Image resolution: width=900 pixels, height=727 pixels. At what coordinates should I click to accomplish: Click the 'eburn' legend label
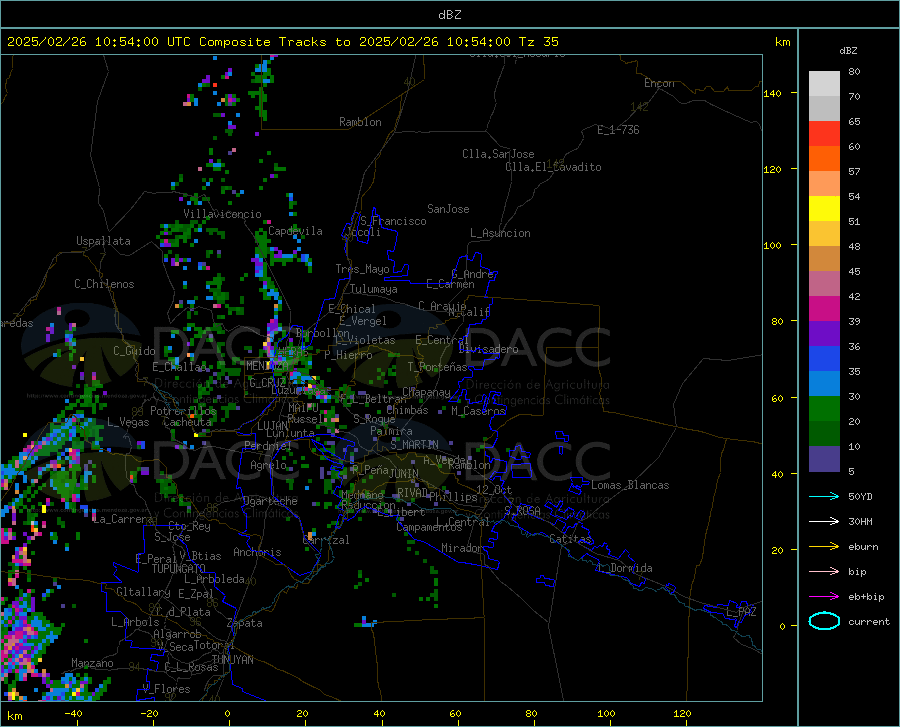point(863,547)
